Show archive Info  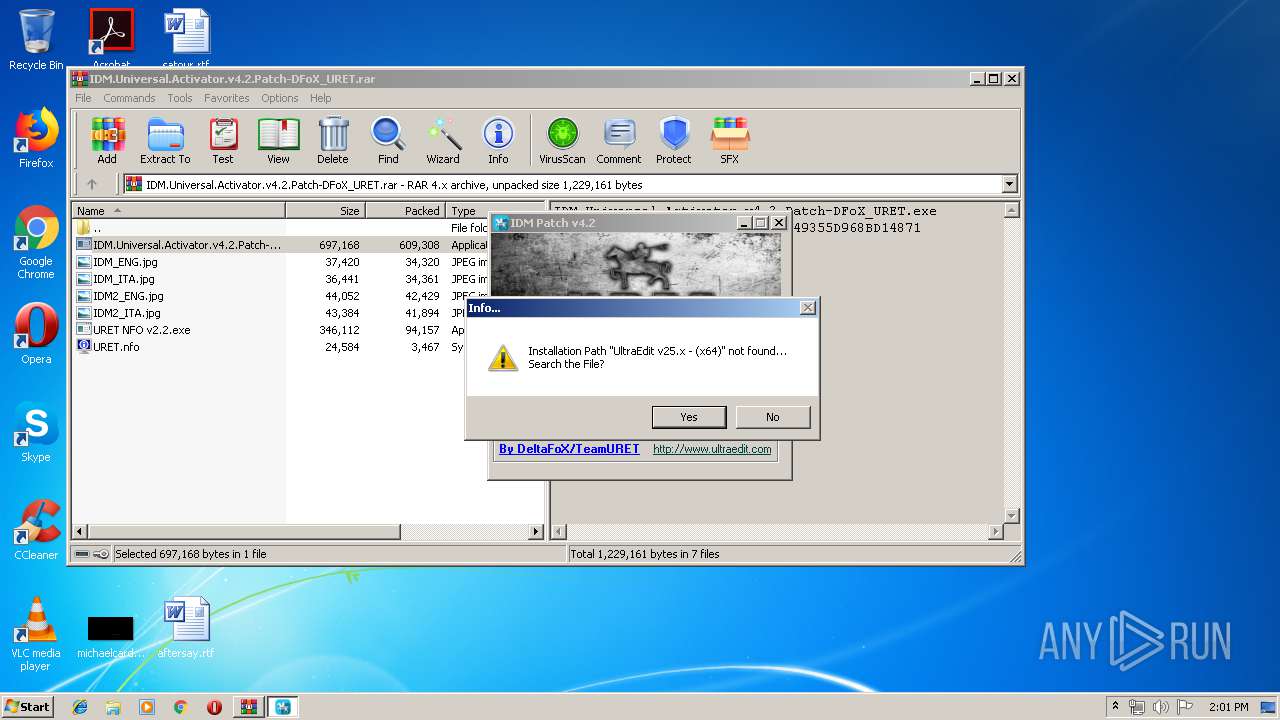pos(498,140)
